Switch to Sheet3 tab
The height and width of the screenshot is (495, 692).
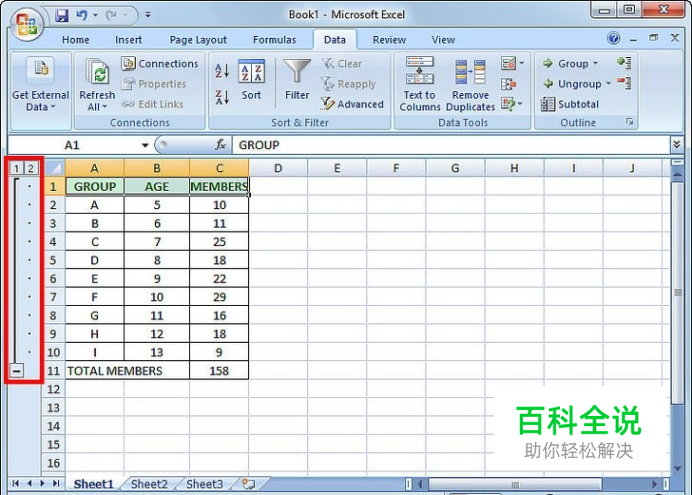coord(204,484)
